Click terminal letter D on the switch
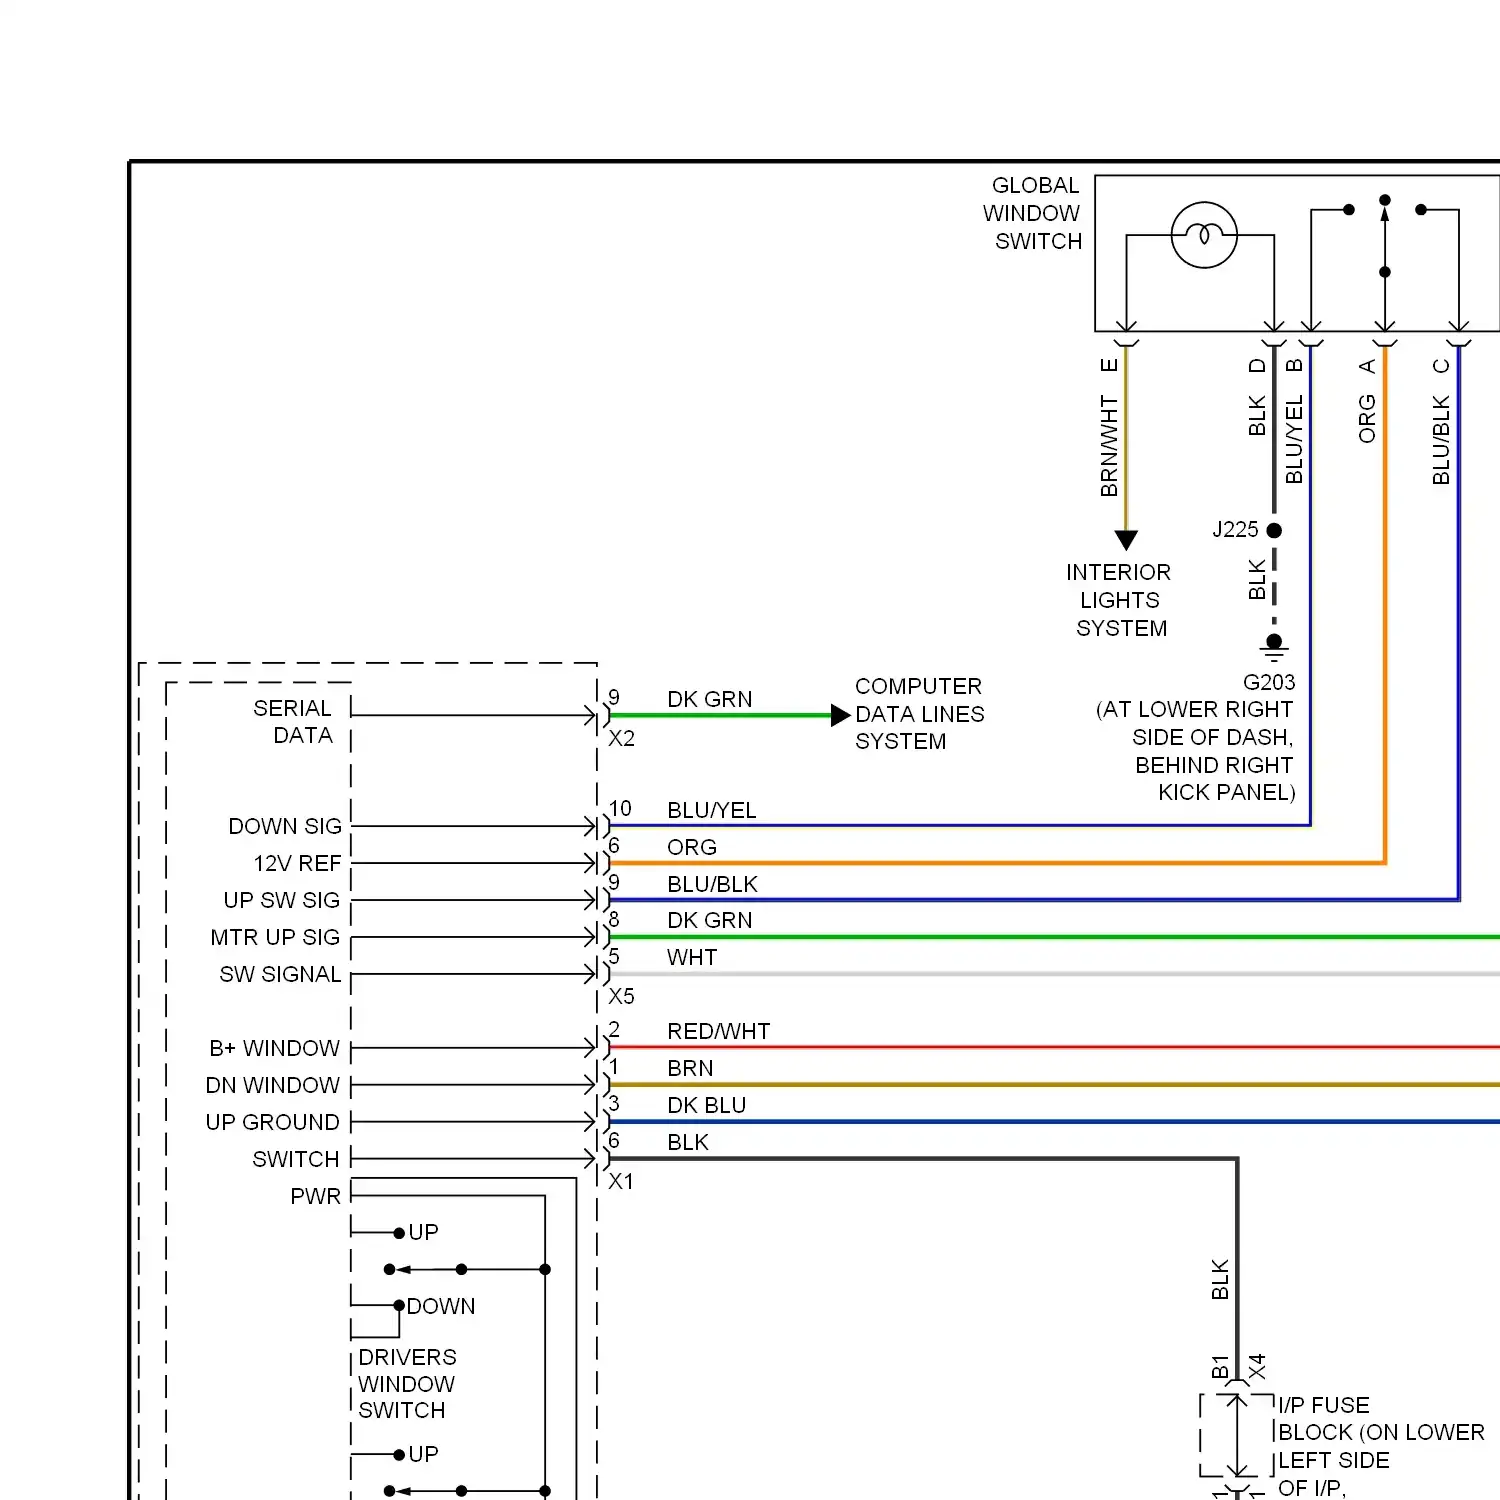This screenshot has height=1500, width=1500. 1257,366
